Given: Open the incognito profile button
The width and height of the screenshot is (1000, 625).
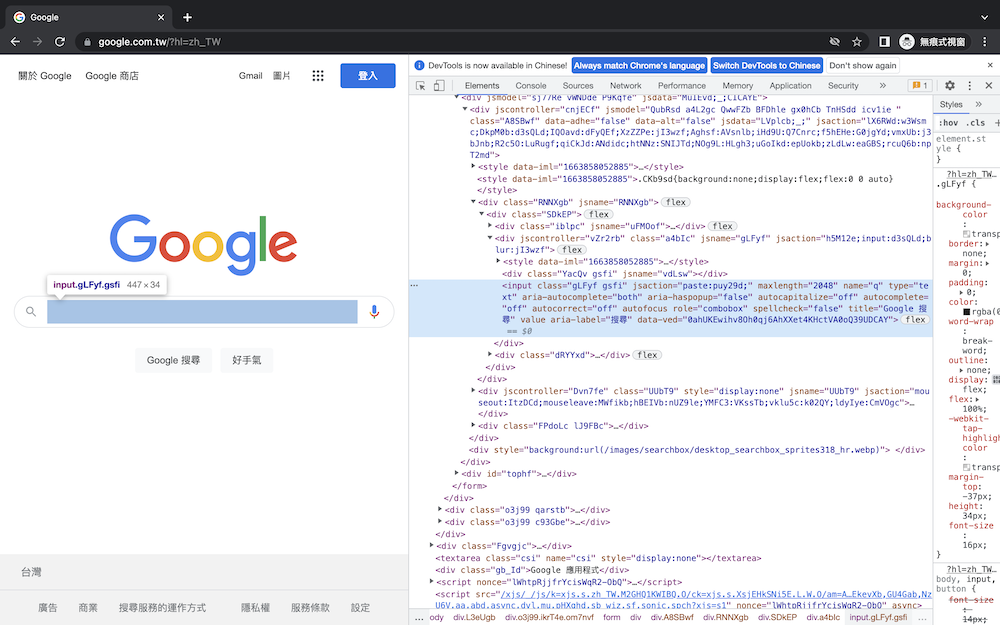Looking at the screenshot, I should (934, 41).
